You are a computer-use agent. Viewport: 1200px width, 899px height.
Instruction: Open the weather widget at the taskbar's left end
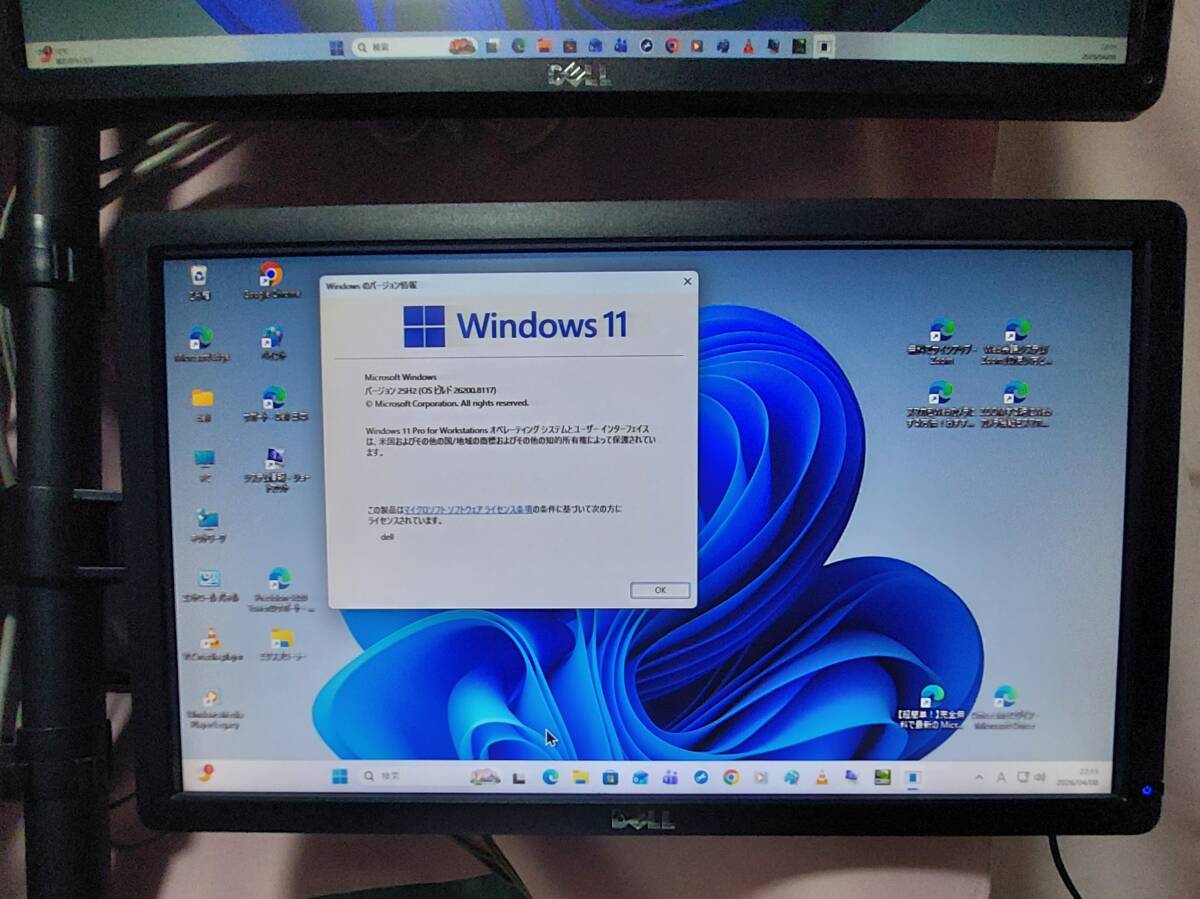(x=205, y=774)
